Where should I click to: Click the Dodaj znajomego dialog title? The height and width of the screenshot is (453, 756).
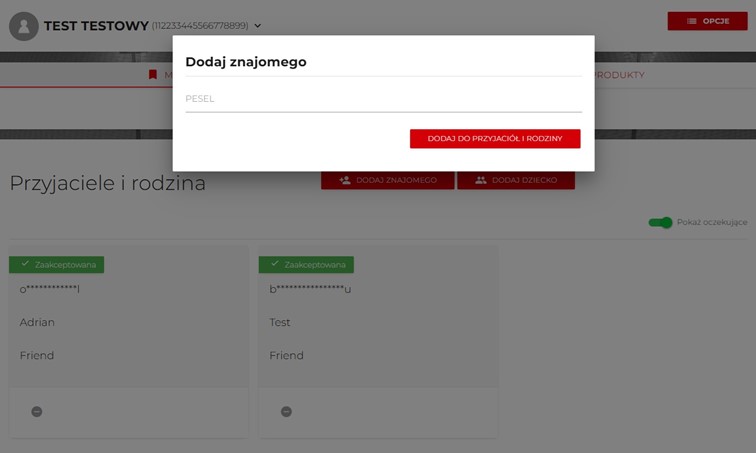246,62
